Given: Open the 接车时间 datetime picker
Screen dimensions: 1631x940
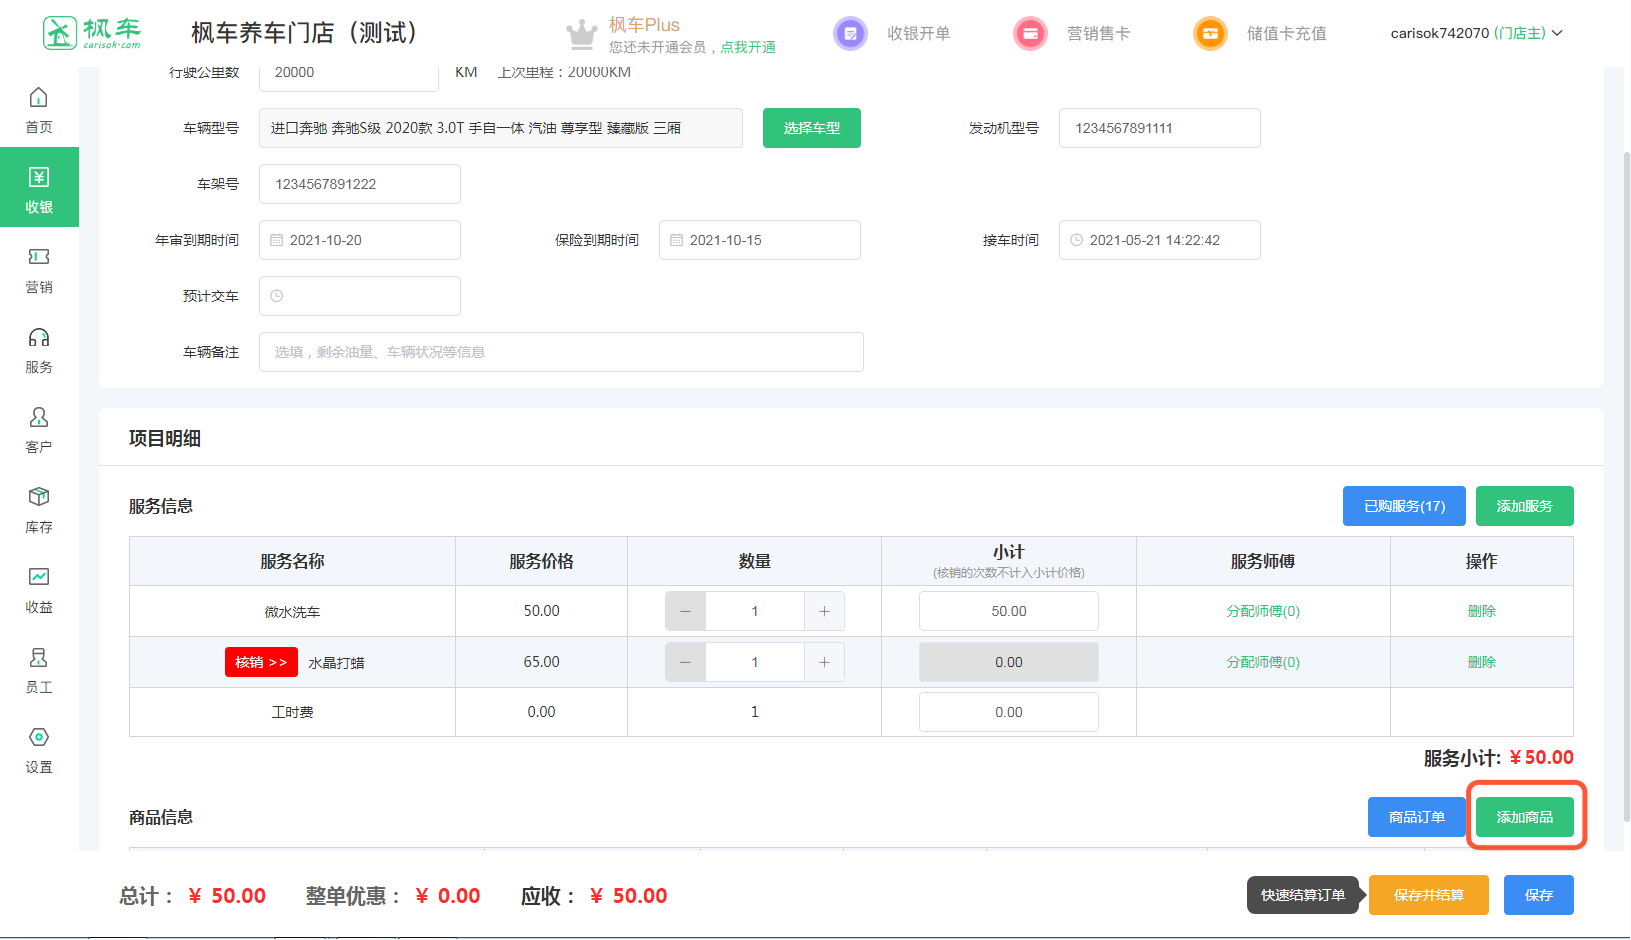Looking at the screenshot, I should pos(1159,240).
